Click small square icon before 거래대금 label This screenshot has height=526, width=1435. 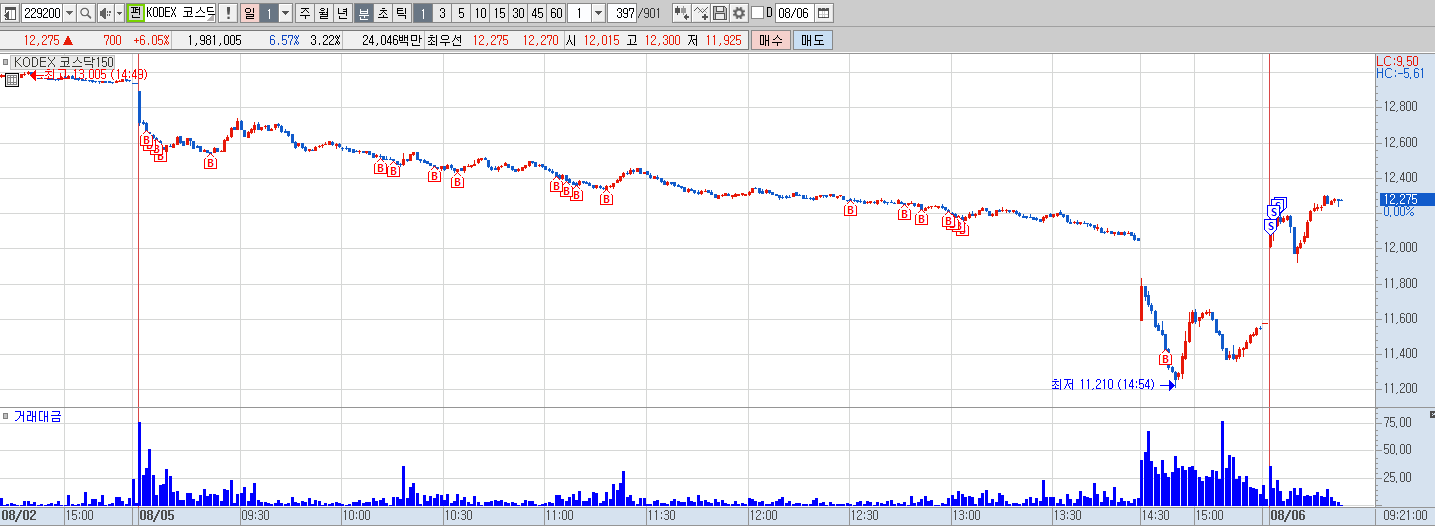(x=6, y=415)
